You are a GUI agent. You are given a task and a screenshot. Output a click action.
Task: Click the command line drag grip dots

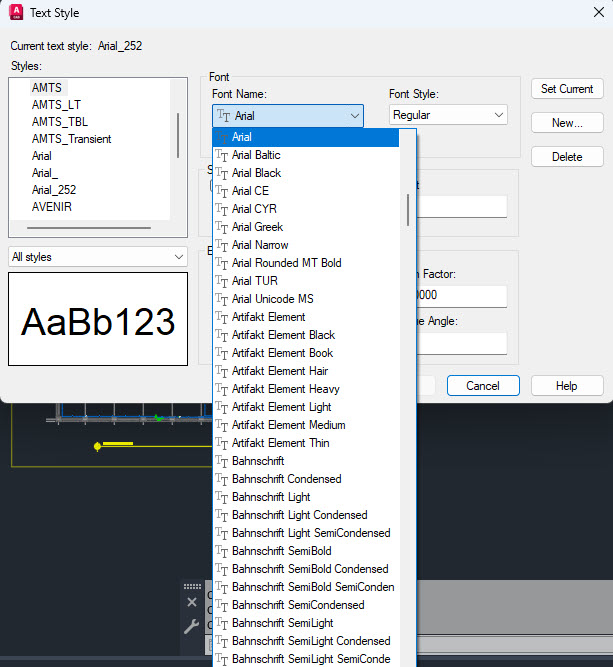[192, 586]
